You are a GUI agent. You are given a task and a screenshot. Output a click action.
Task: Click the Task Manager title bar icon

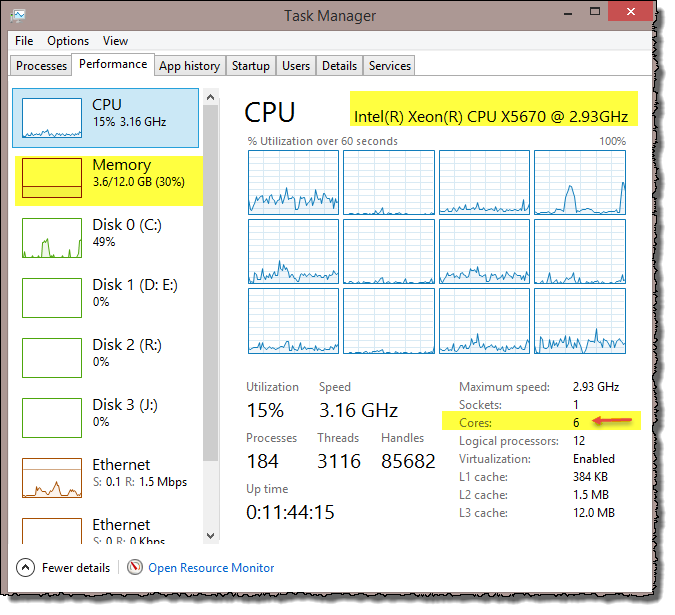click(18, 15)
